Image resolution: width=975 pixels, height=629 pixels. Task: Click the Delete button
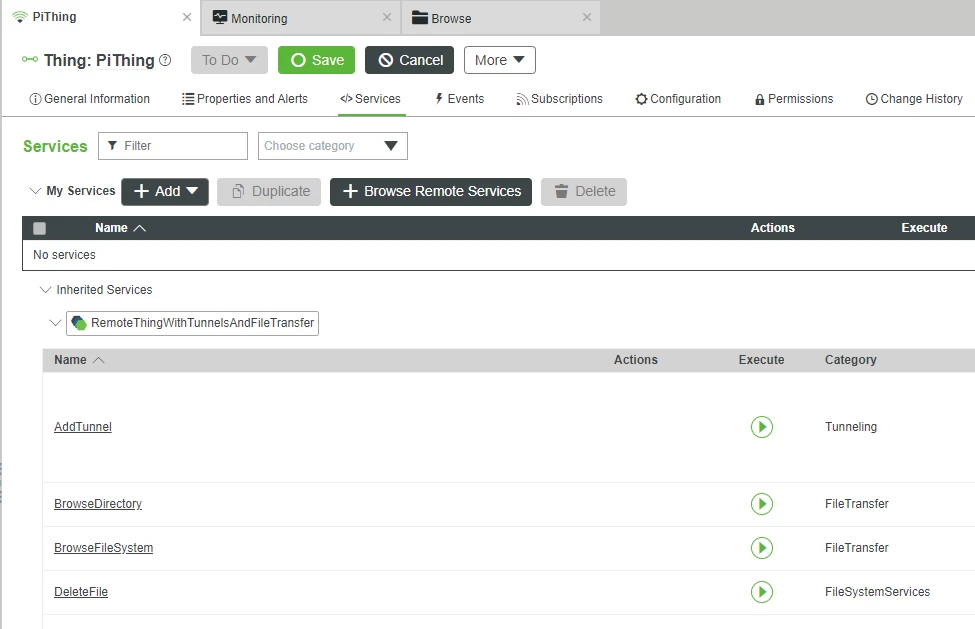click(584, 191)
